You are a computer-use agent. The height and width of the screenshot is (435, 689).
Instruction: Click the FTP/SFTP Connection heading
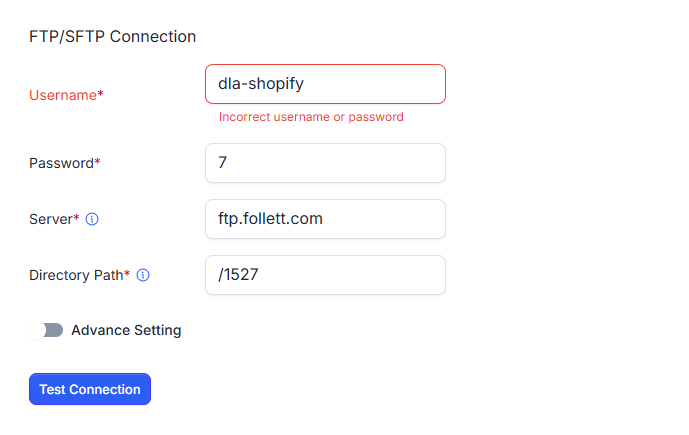112,37
